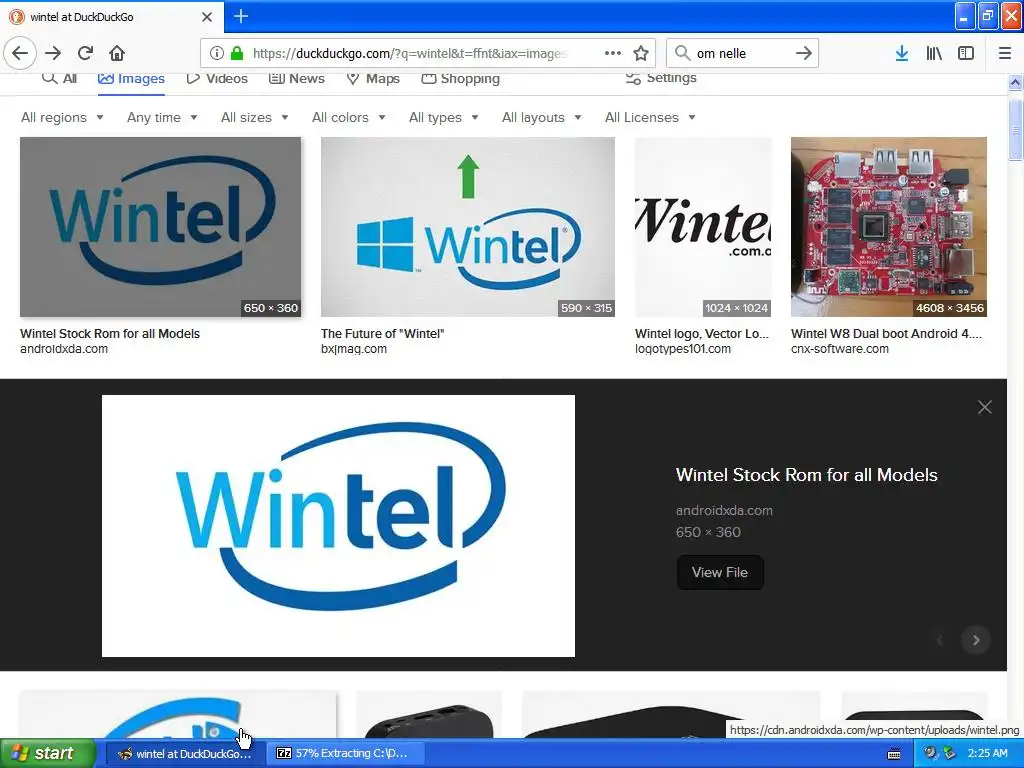Switch to the Shopping tab
1024x768 pixels.
[x=460, y=78]
